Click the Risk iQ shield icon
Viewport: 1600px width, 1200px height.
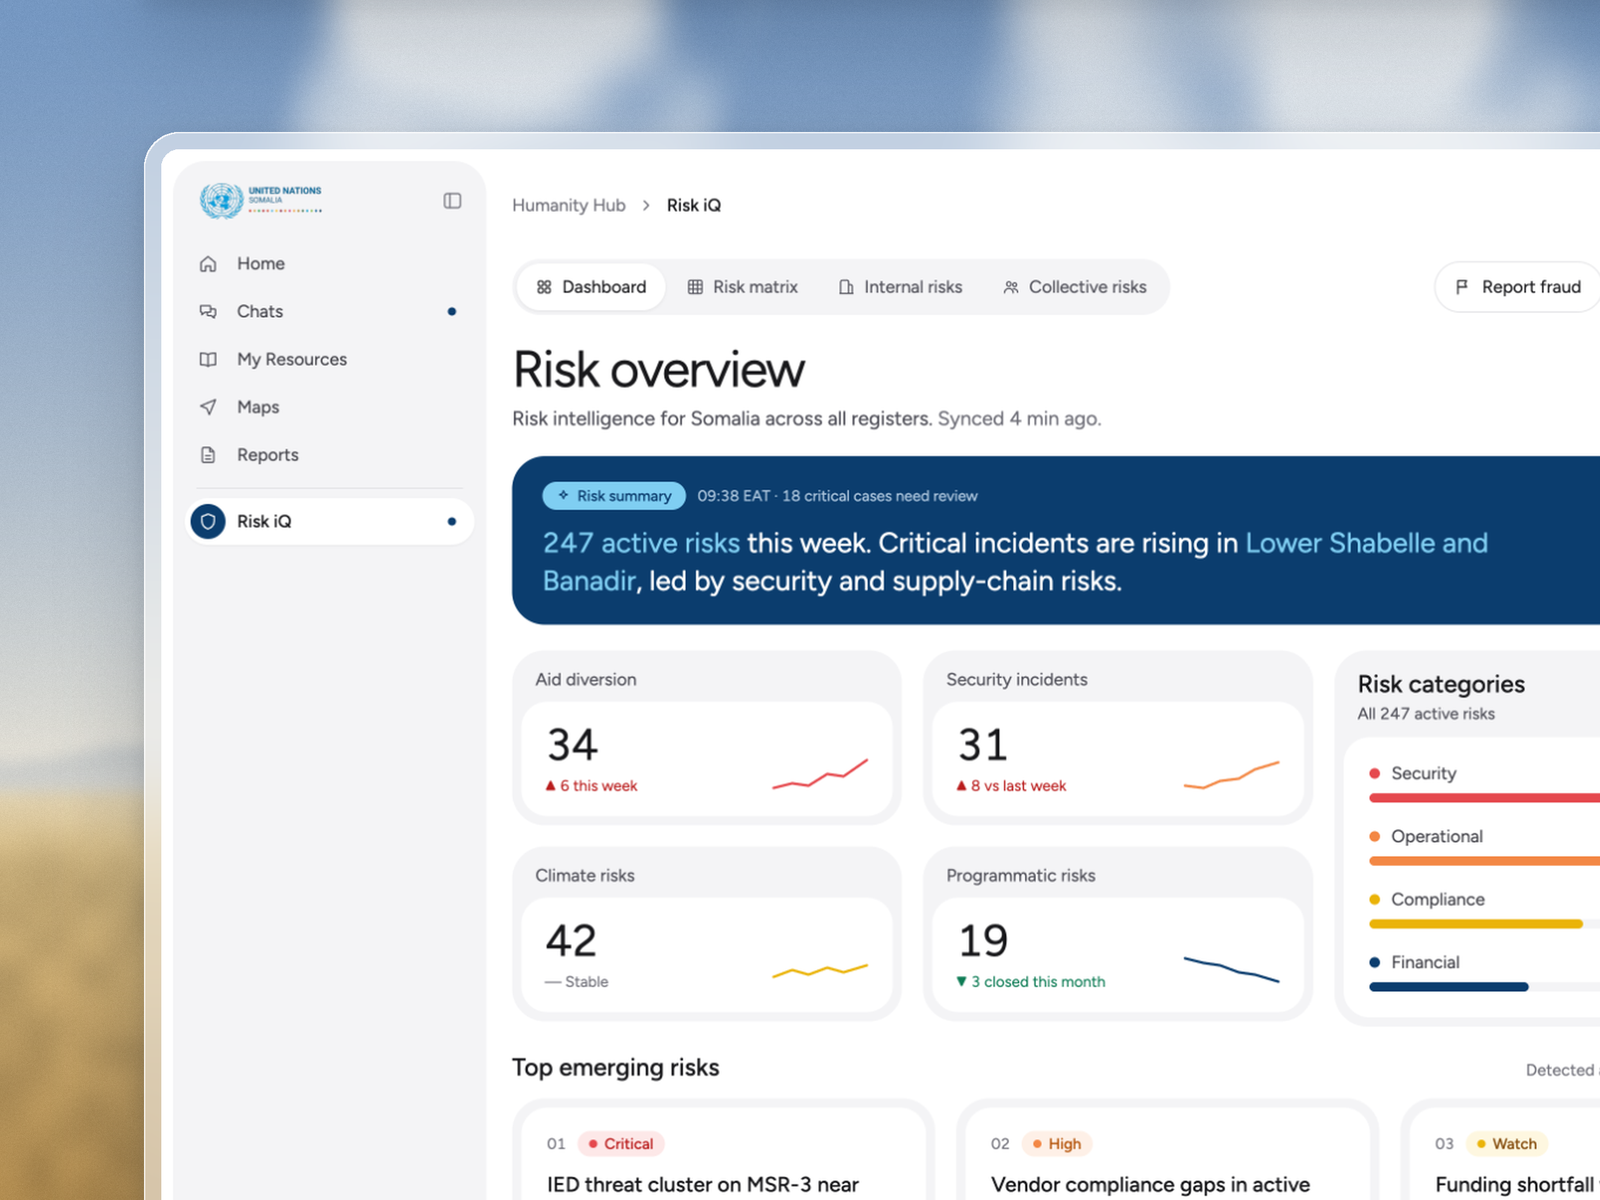(208, 522)
